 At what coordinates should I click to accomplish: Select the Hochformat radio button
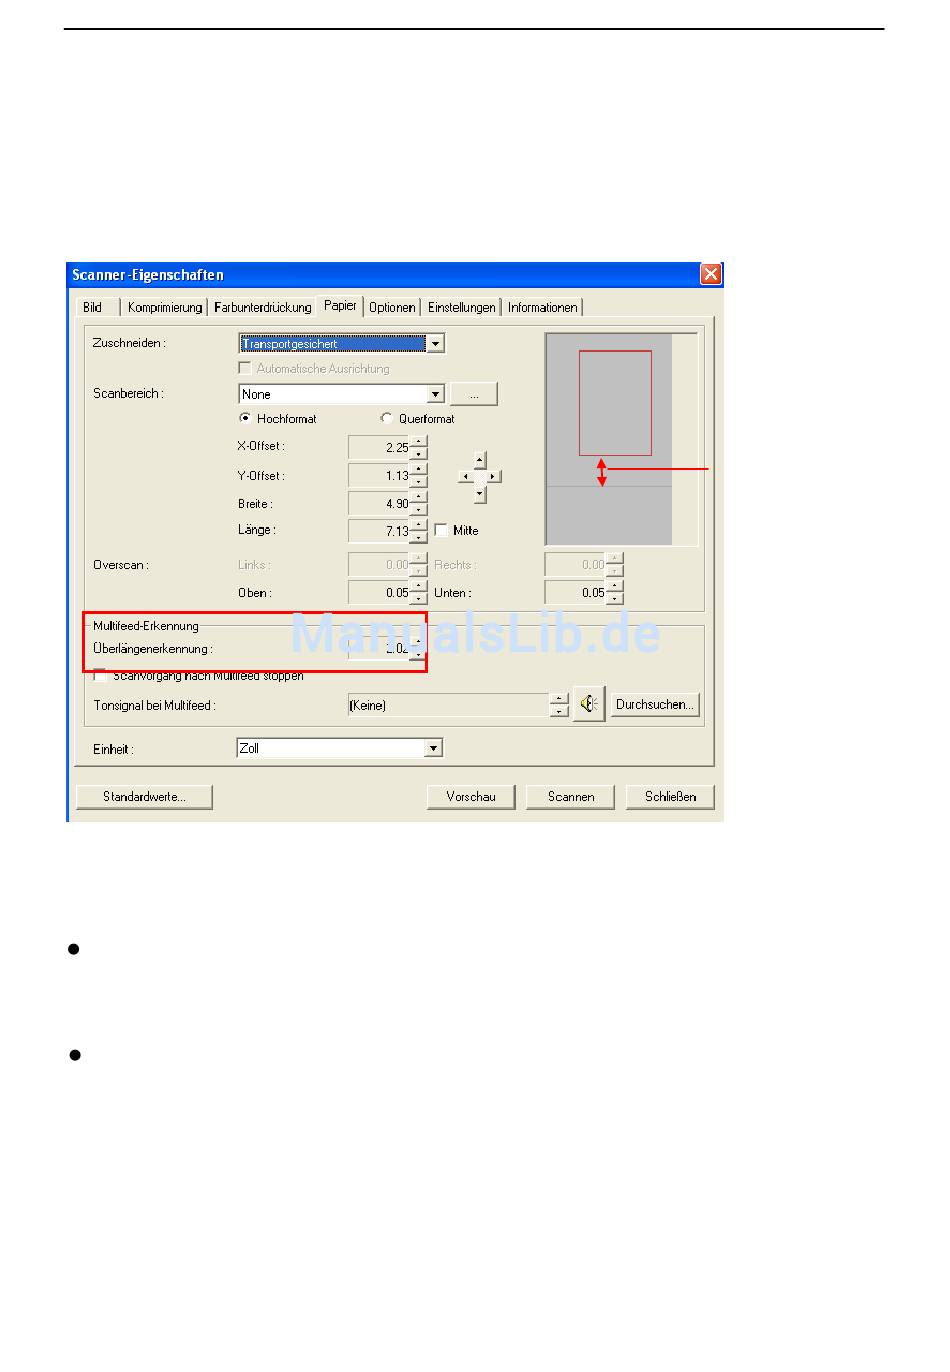[245, 419]
